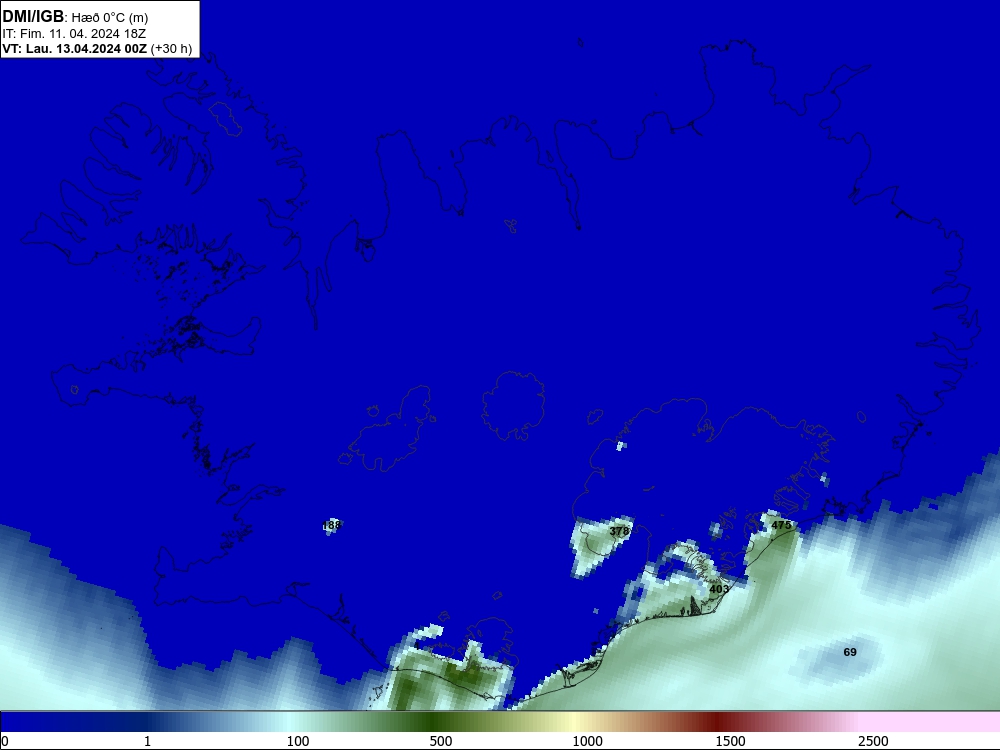
Task: Click the (+30 h) forecast offset text
Action: (171, 49)
